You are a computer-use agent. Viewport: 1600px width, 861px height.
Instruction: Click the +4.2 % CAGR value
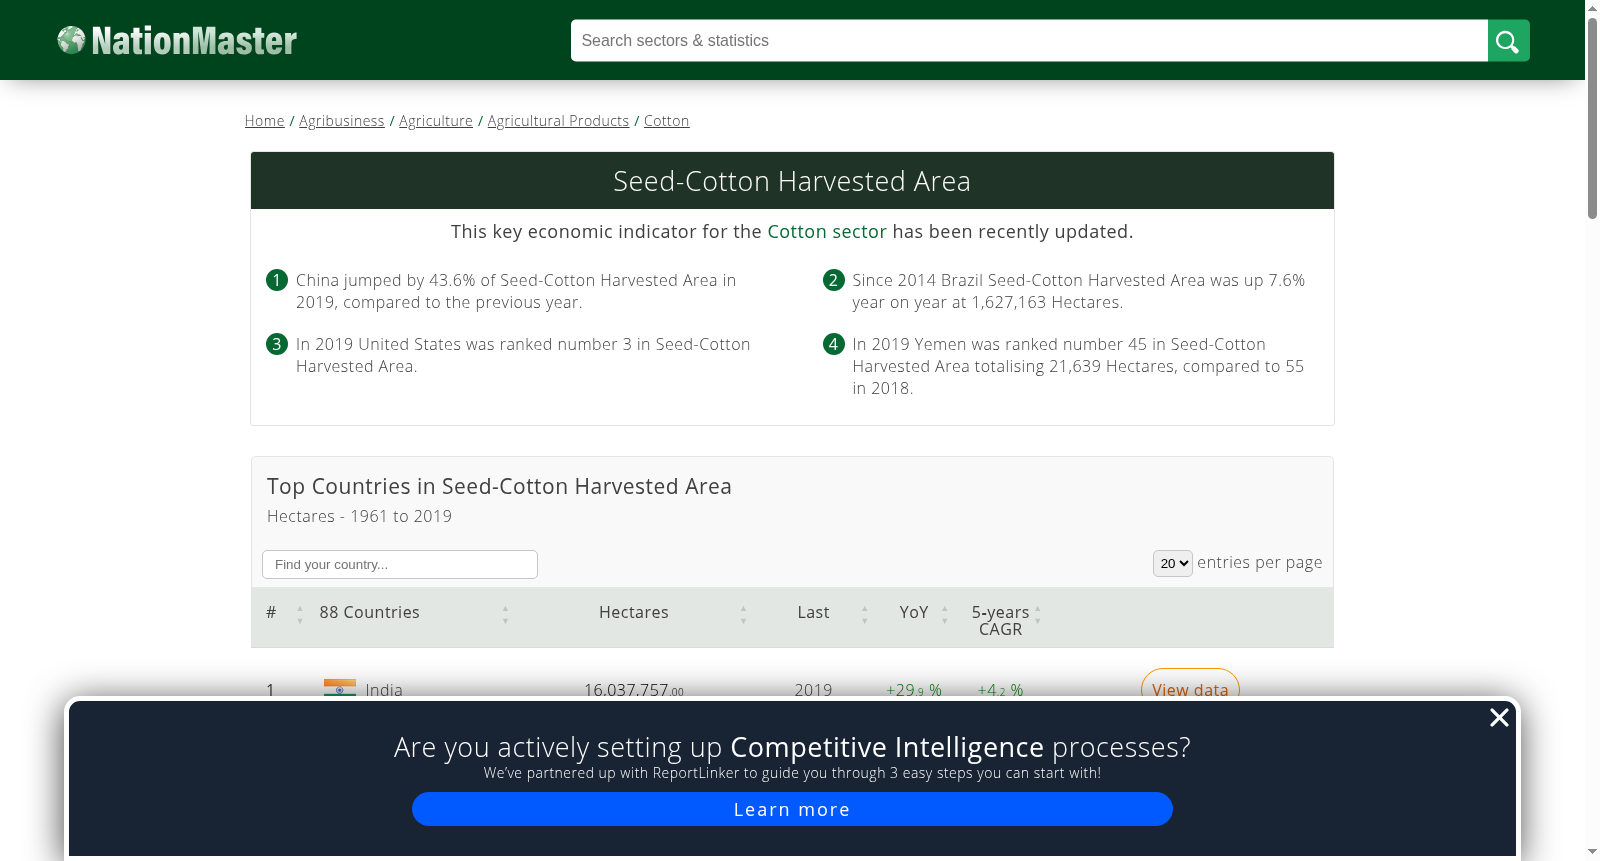coord(1000,690)
